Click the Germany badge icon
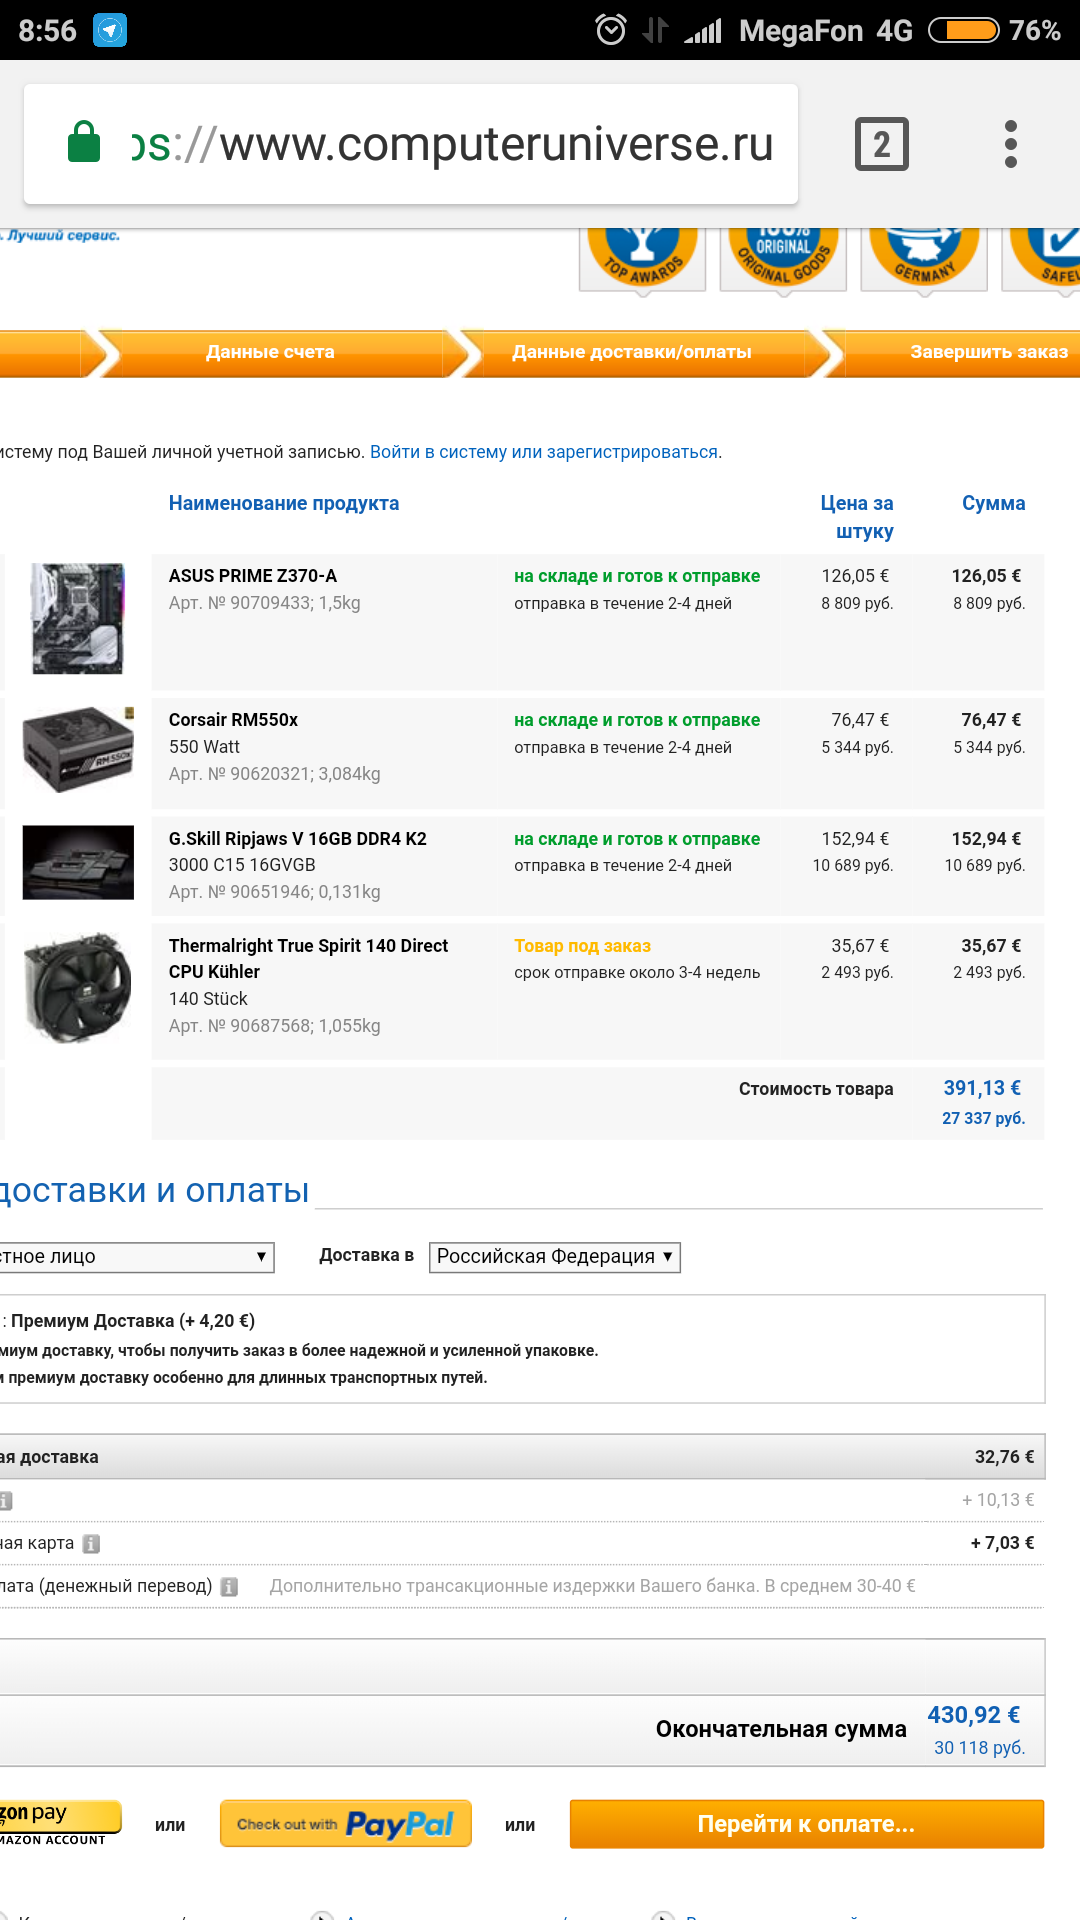1080x1920 pixels. click(x=923, y=257)
